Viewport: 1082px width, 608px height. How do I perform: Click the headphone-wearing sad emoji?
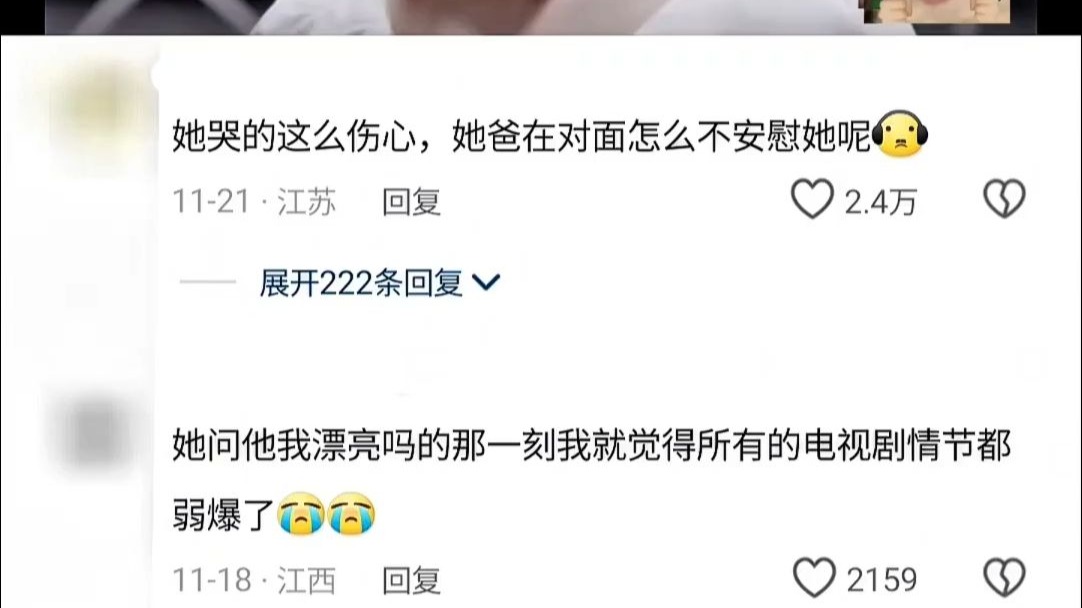pos(899,134)
